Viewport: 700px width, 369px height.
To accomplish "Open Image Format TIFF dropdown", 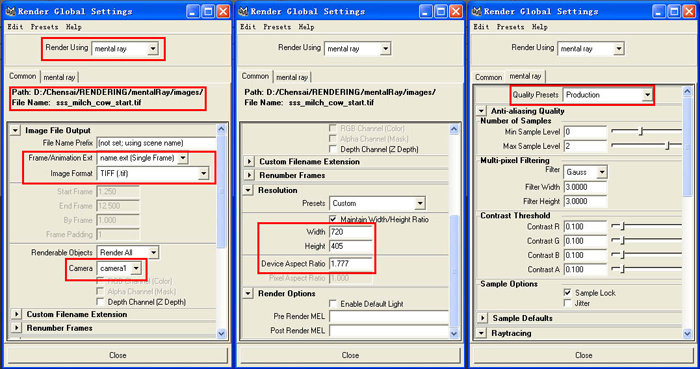I will 153,174.
